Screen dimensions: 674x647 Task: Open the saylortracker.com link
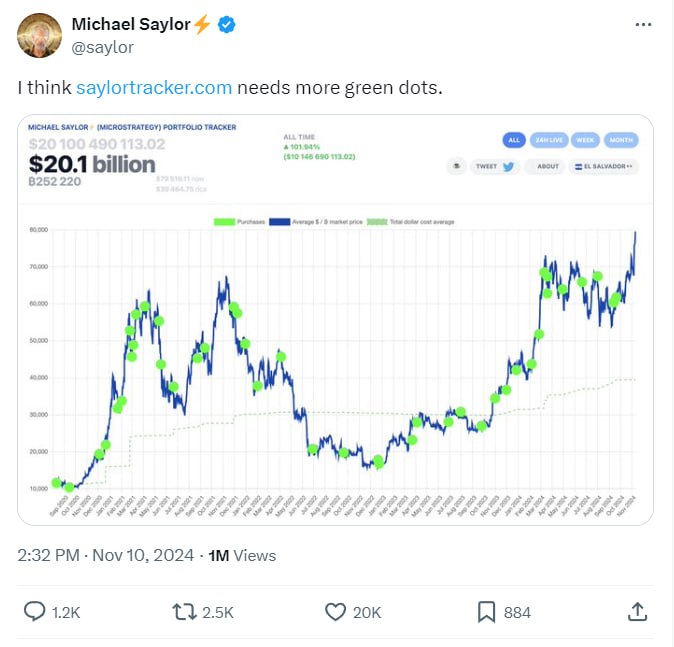click(154, 88)
